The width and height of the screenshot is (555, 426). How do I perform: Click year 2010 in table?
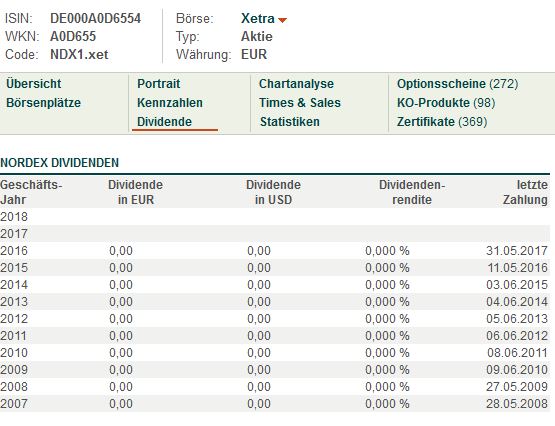pos(14,352)
